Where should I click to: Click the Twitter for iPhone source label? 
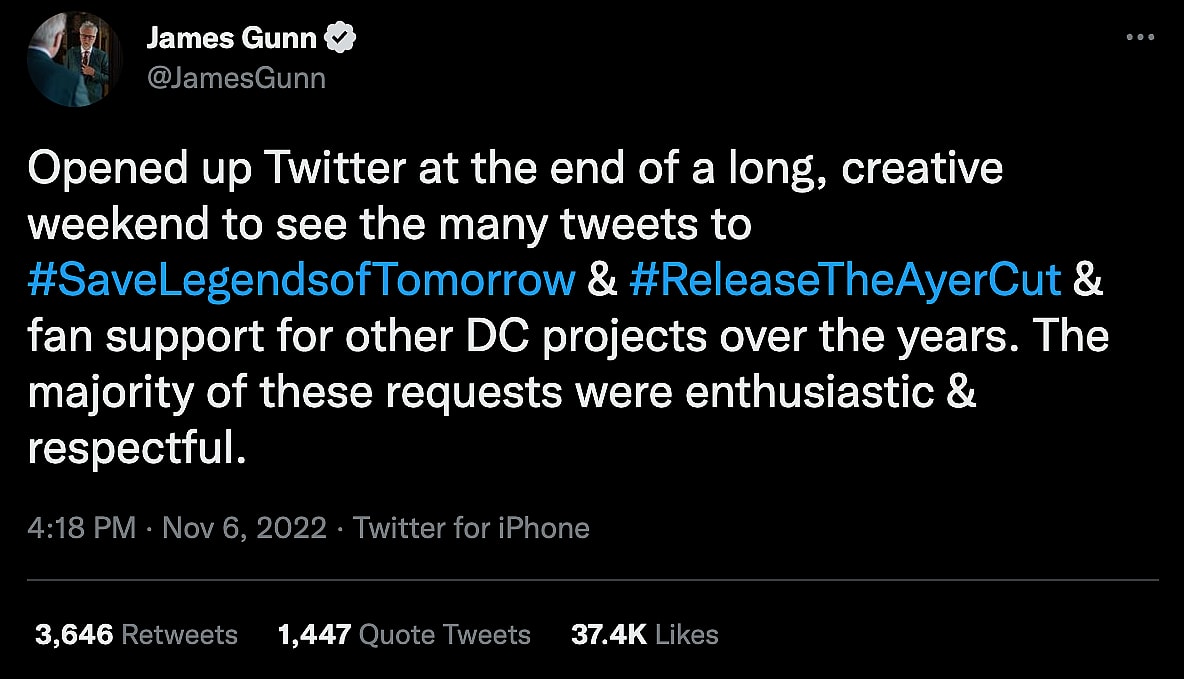click(471, 527)
